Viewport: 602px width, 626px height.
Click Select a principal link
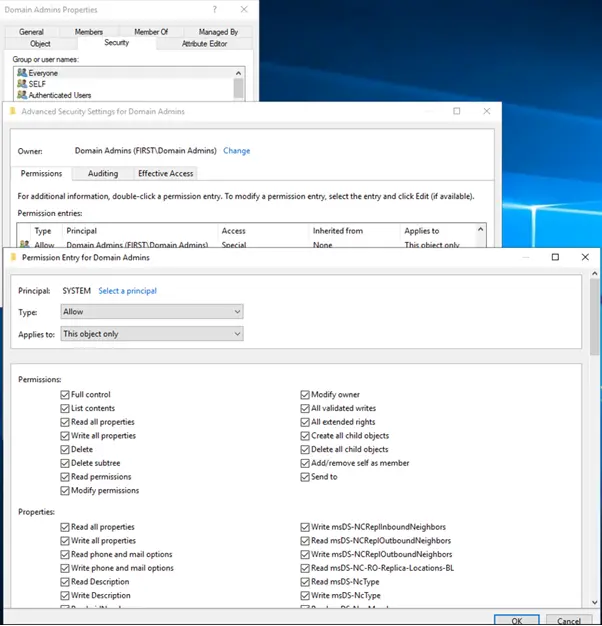pos(127,291)
